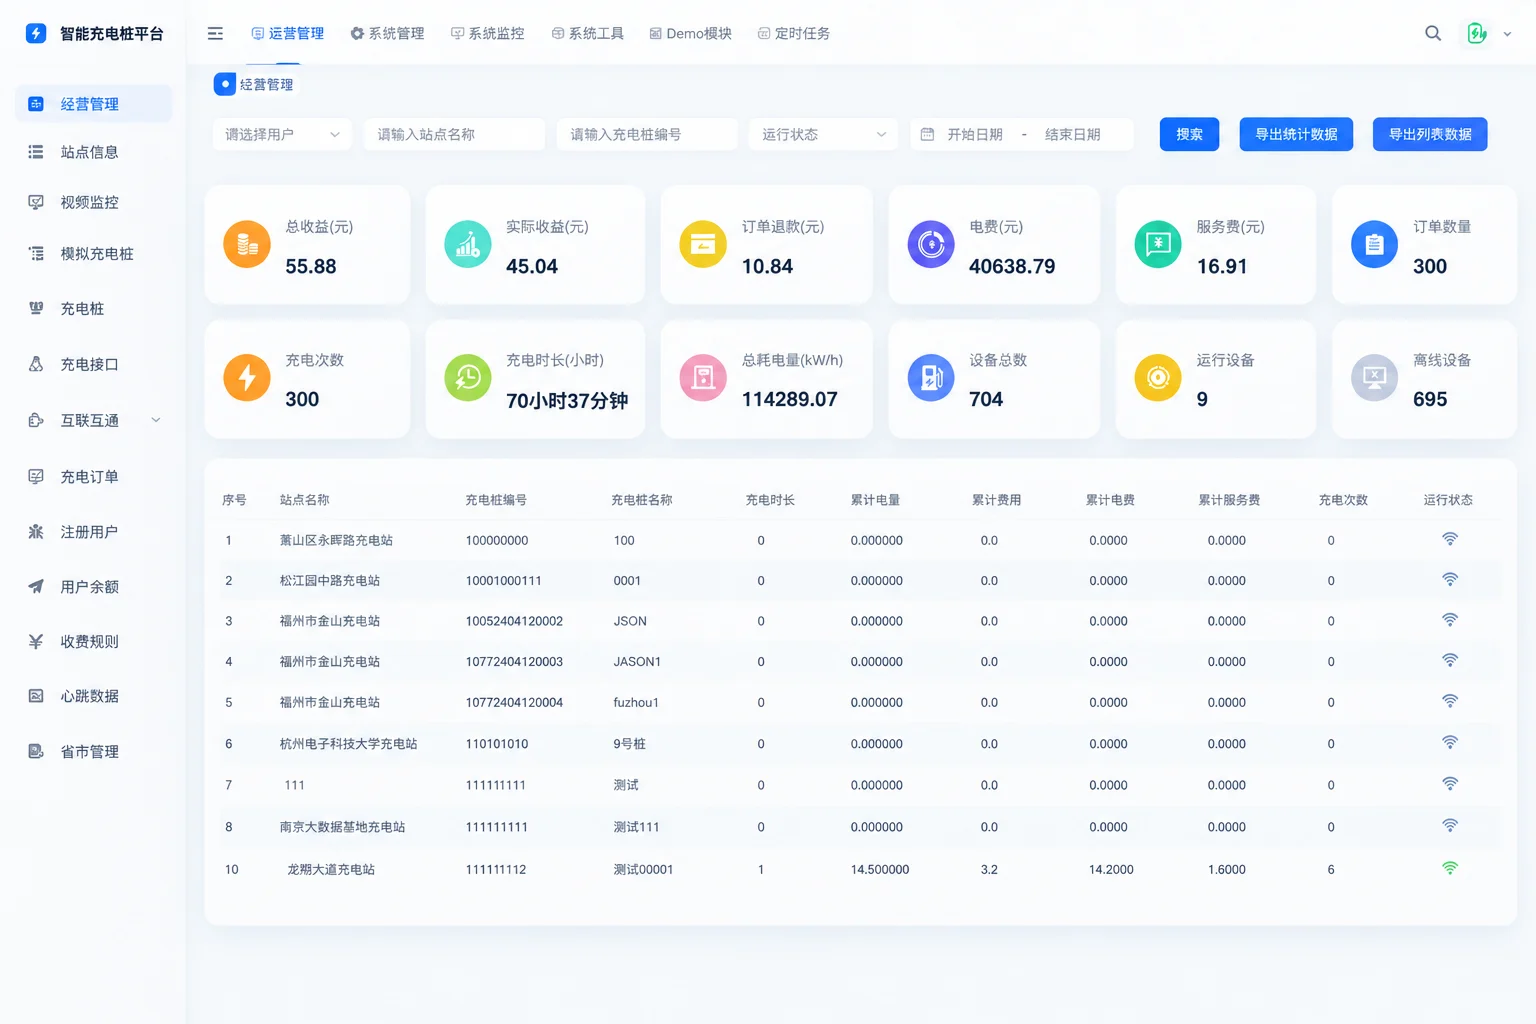
Task: Switch to the 经营管理 page tab
Action: tap(255, 84)
